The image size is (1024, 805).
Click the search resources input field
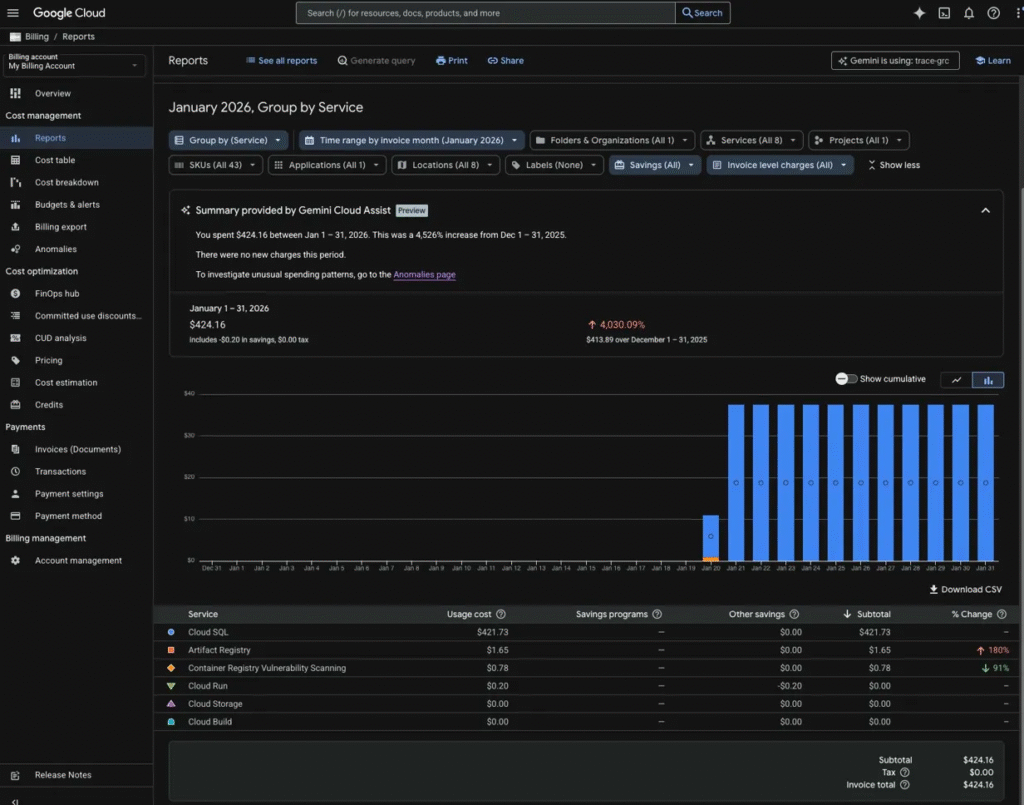click(485, 13)
